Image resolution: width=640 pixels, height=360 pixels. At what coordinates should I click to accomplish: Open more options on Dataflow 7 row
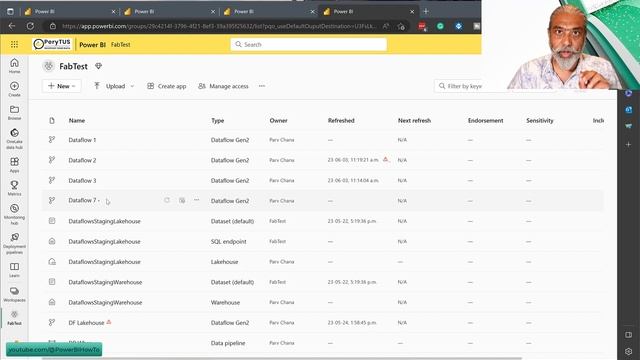(x=197, y=200)
